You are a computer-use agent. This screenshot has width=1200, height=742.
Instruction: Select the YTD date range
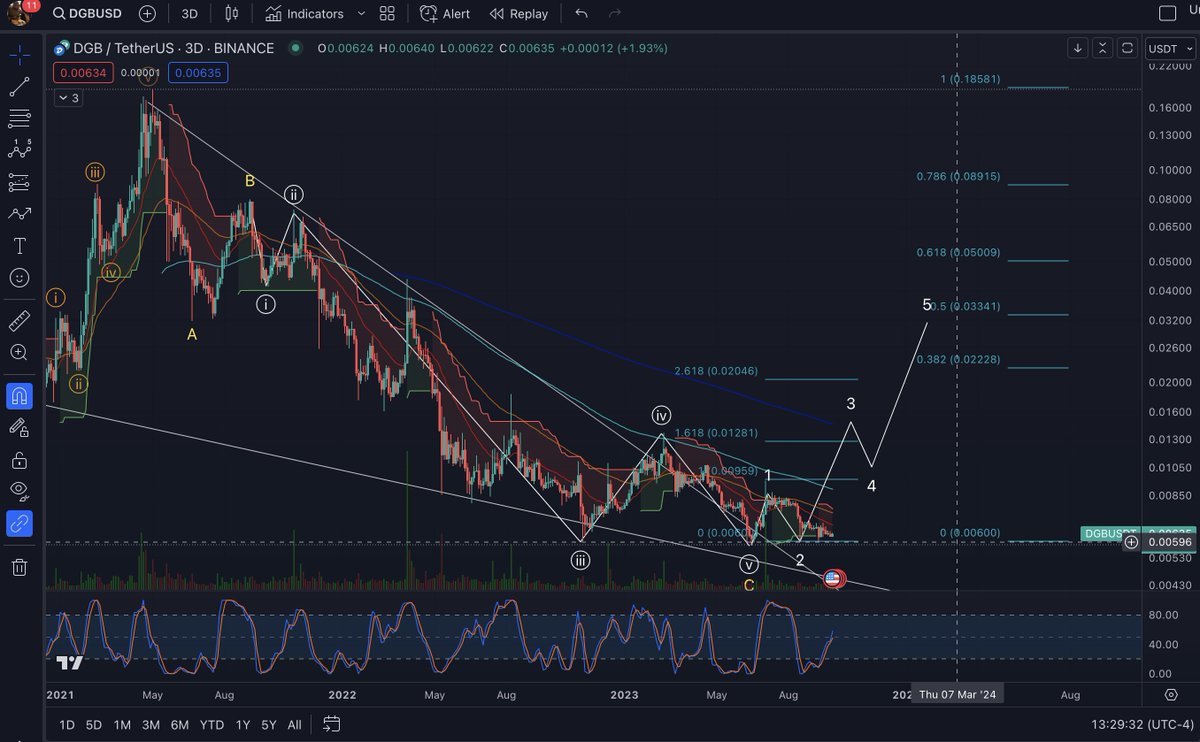click(x=211, y=724)
